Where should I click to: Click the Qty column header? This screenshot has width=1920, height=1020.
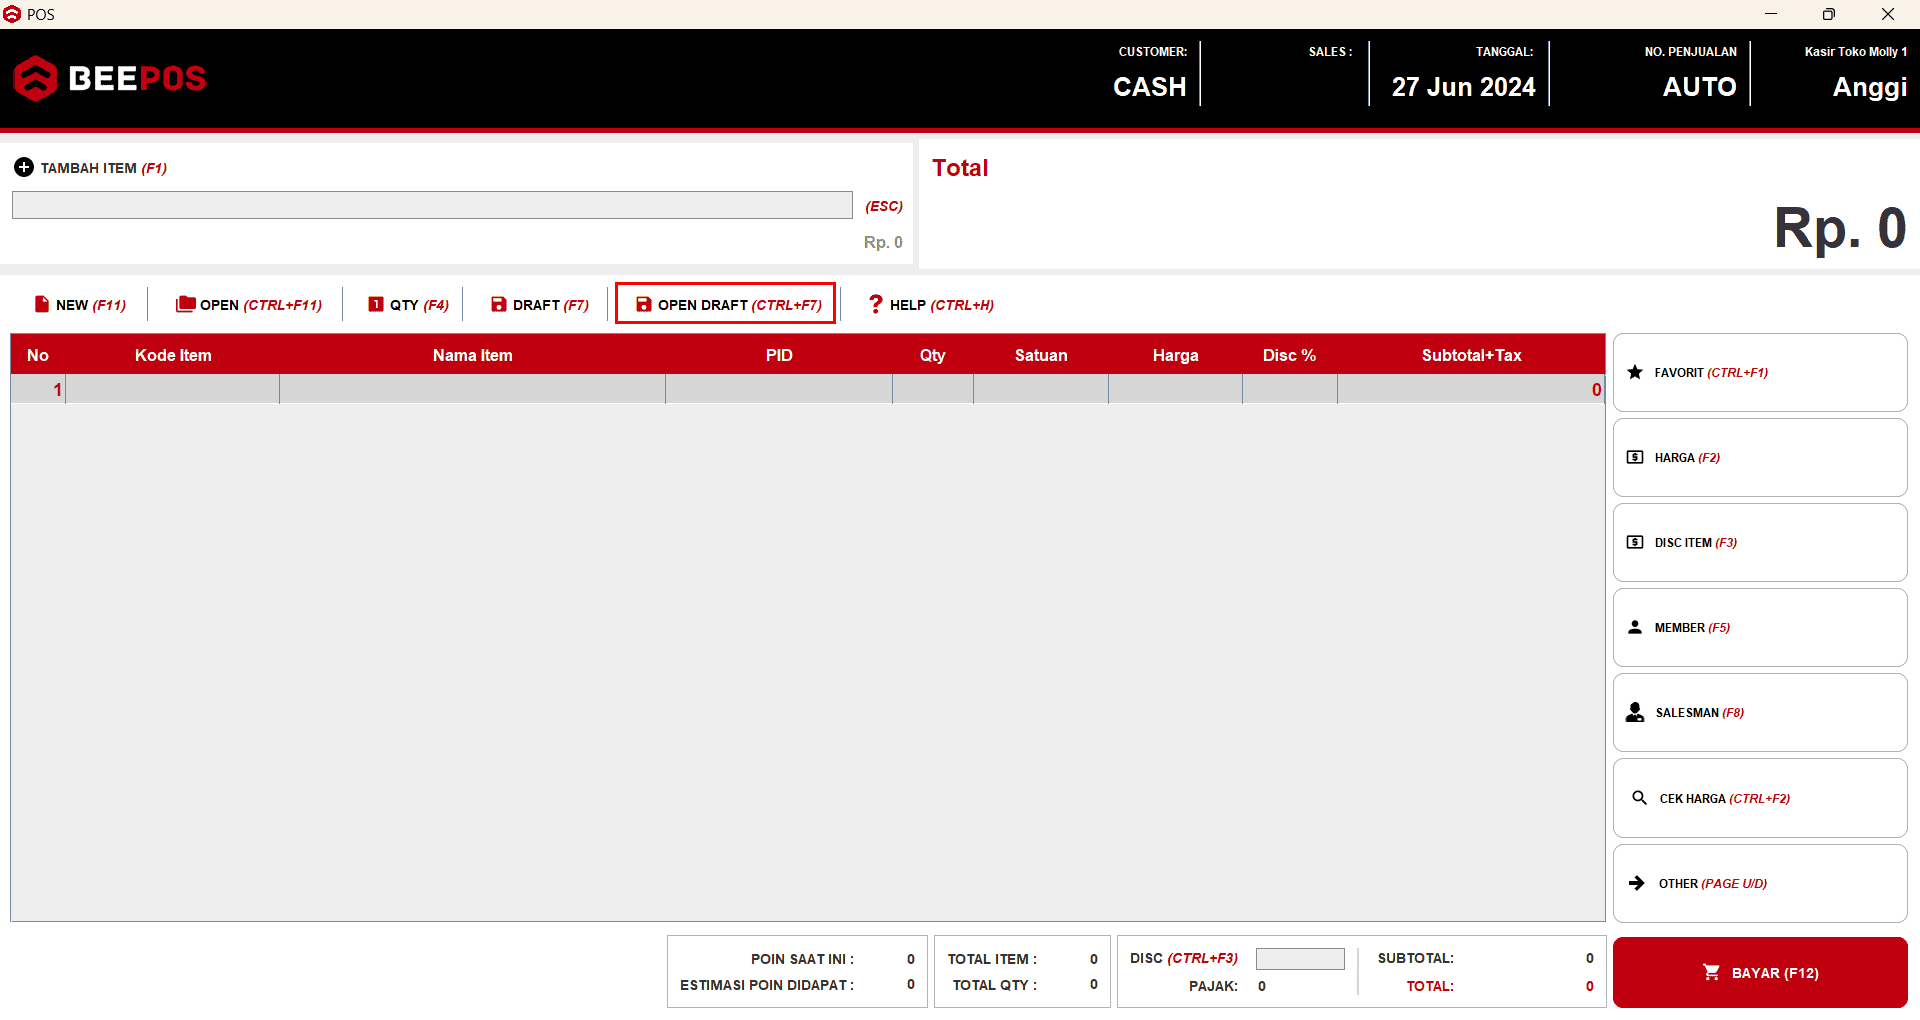click(x=933, y=355)
